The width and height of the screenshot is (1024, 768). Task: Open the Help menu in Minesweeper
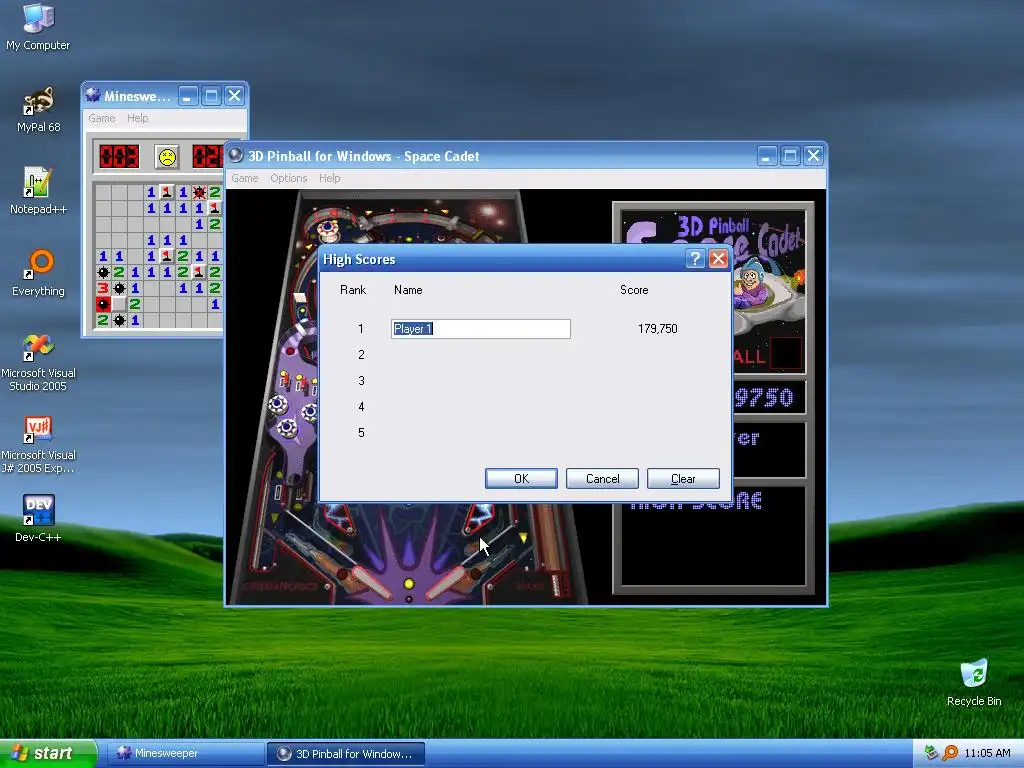tap(137, 118)
